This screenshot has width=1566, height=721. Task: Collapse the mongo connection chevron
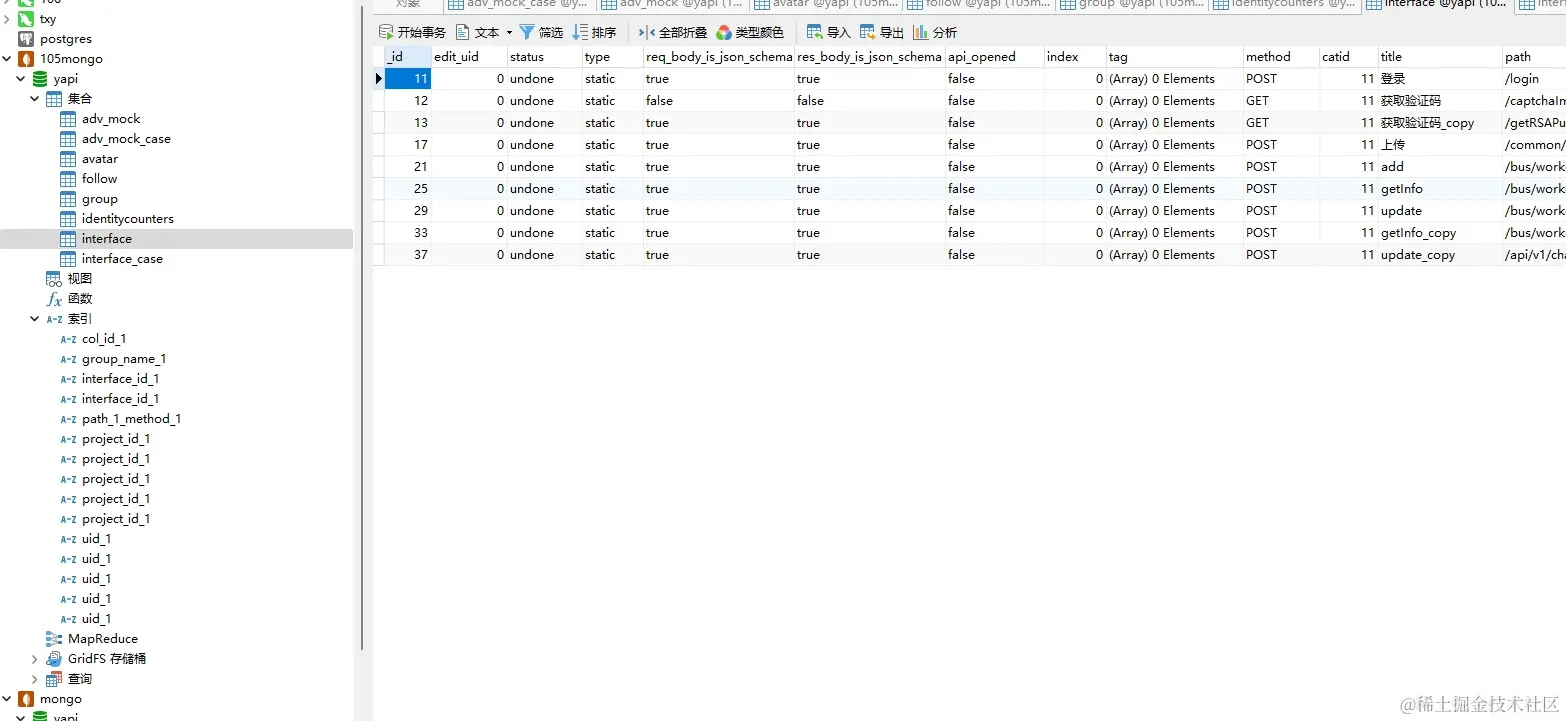coord(7,699)
